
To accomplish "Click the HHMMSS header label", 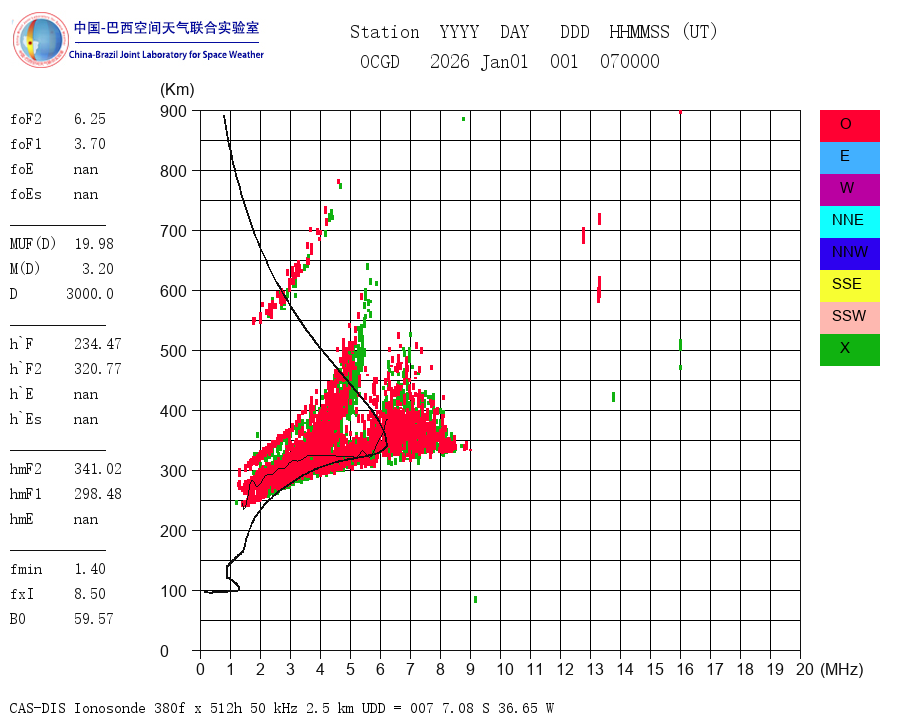I will pyautogui.click(x=639, y=32).
